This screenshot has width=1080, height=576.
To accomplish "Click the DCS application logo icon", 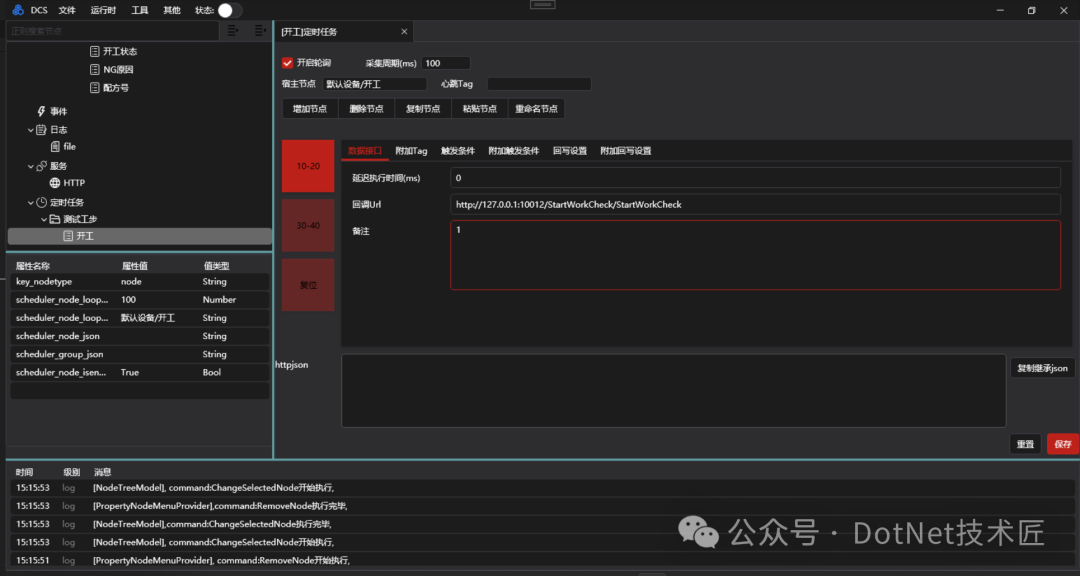I will point(17,10).
